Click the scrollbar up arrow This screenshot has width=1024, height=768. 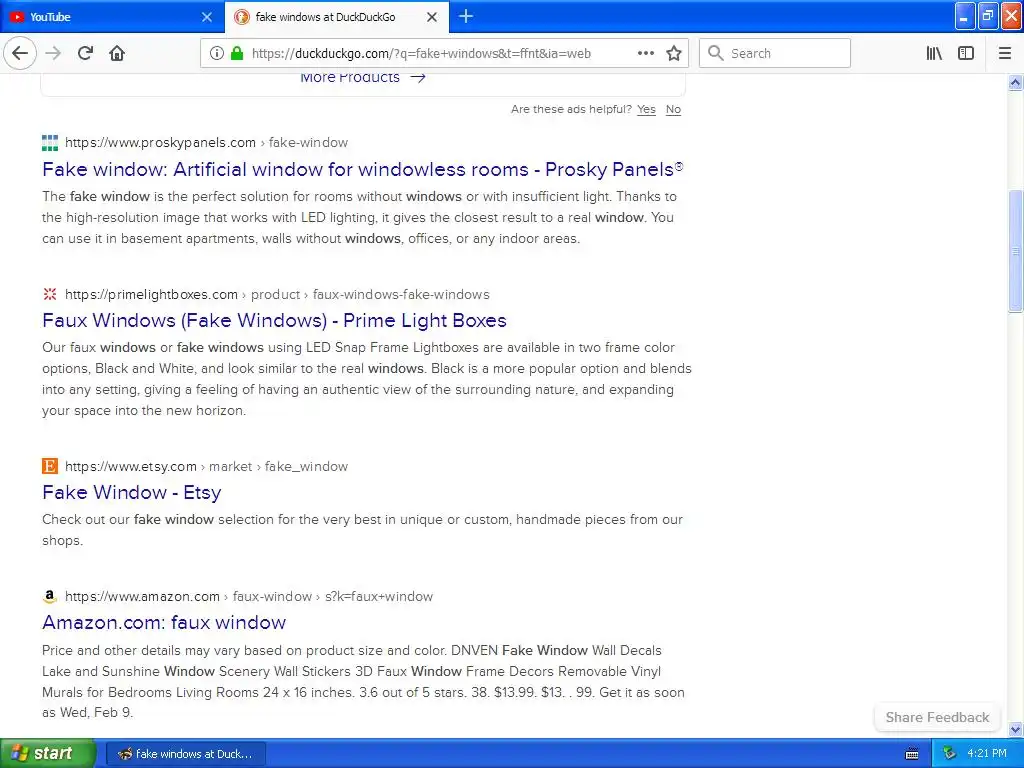pyautogui.click(x=1015, y=82)
